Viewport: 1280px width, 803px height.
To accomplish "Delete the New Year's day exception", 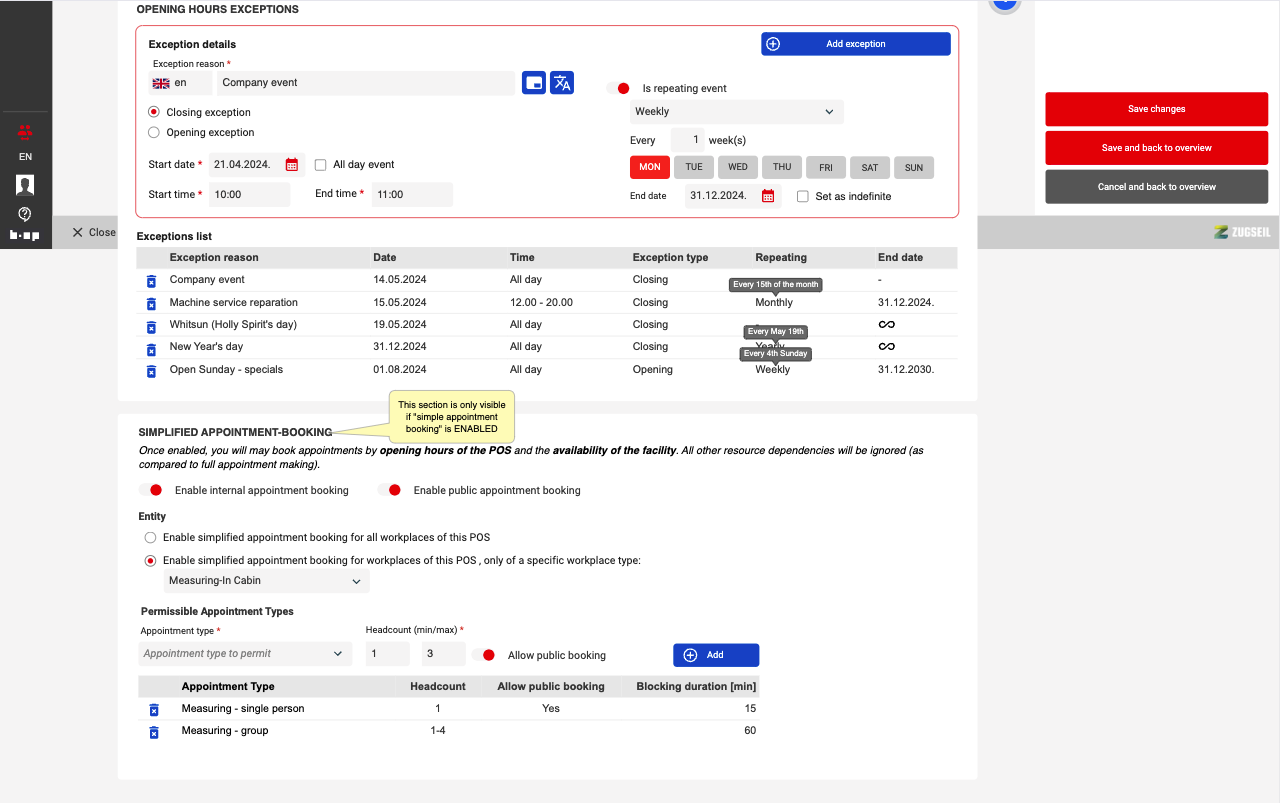I will pyautogui.click(x=151, y=349).
